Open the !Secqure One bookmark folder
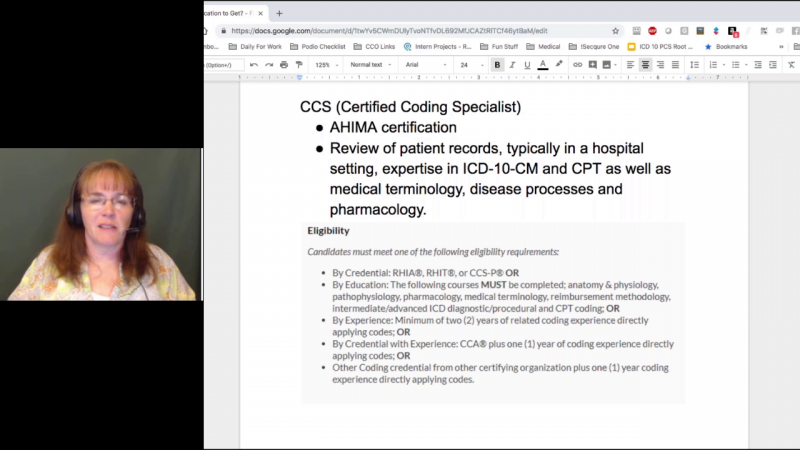The height and width of the screenshot is (450, 800). 594,46
